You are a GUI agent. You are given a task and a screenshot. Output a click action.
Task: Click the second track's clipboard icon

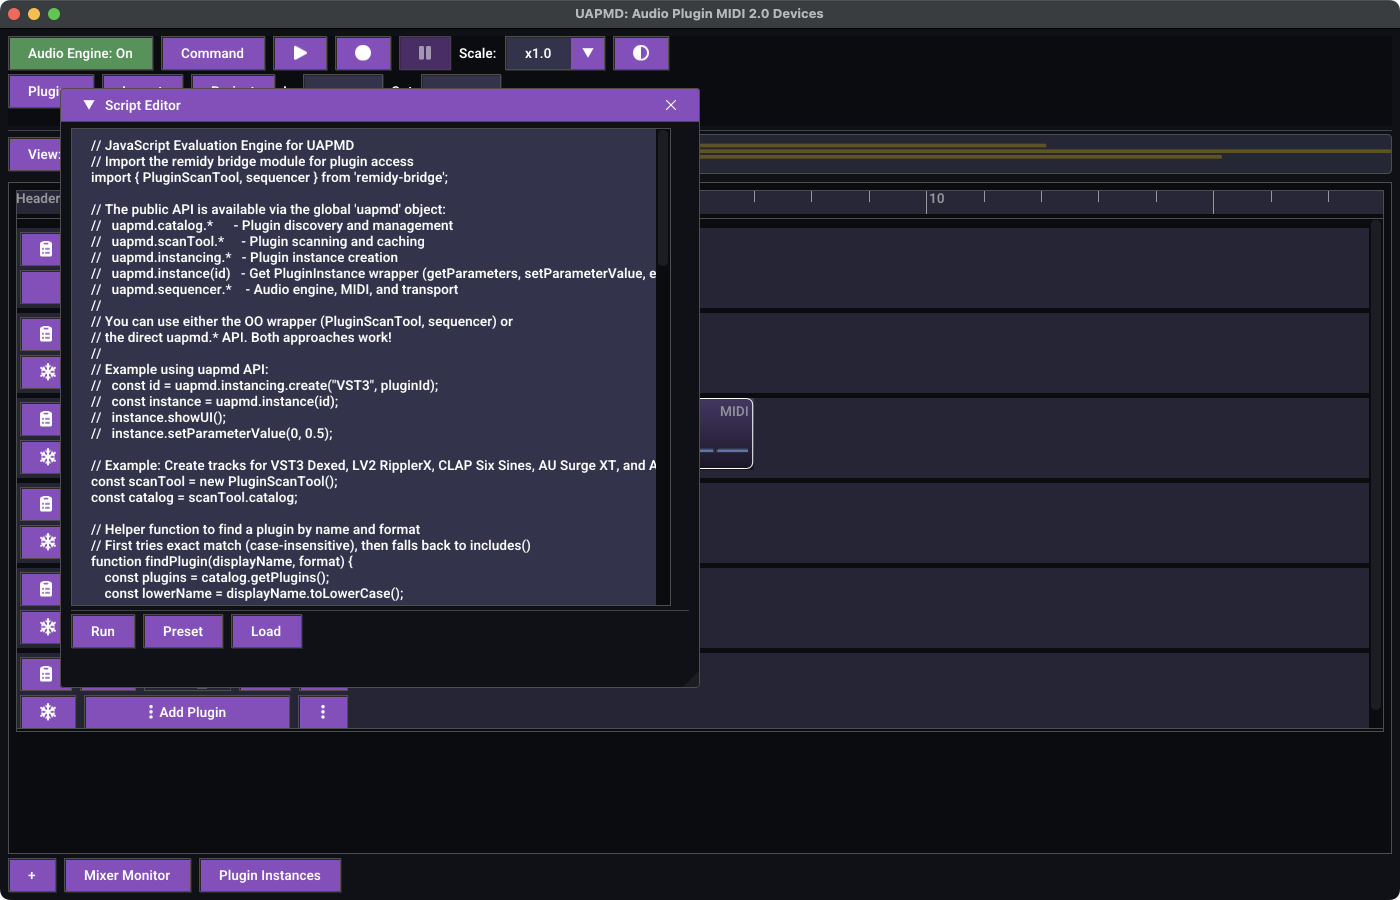coord(41,334)
